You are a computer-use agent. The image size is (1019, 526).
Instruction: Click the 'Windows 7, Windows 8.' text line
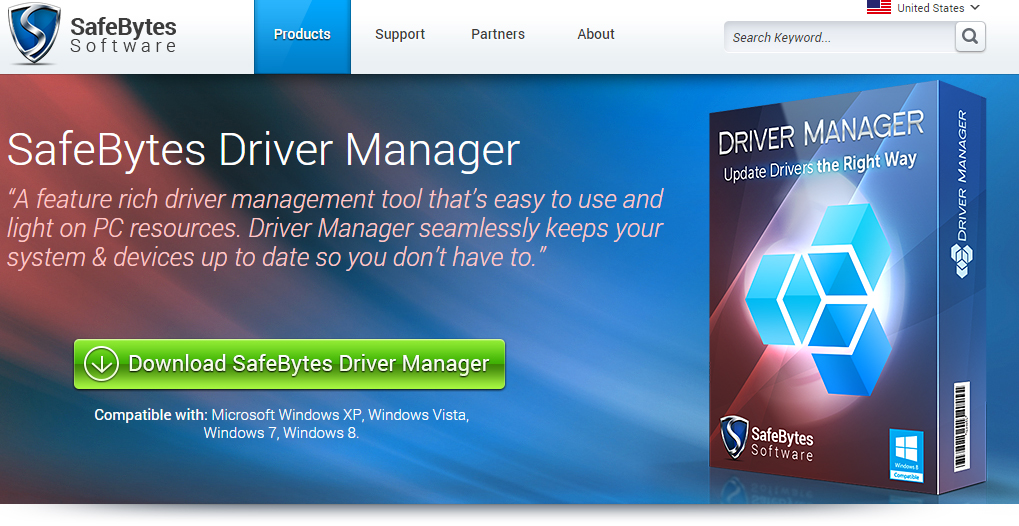coord(281,433)
